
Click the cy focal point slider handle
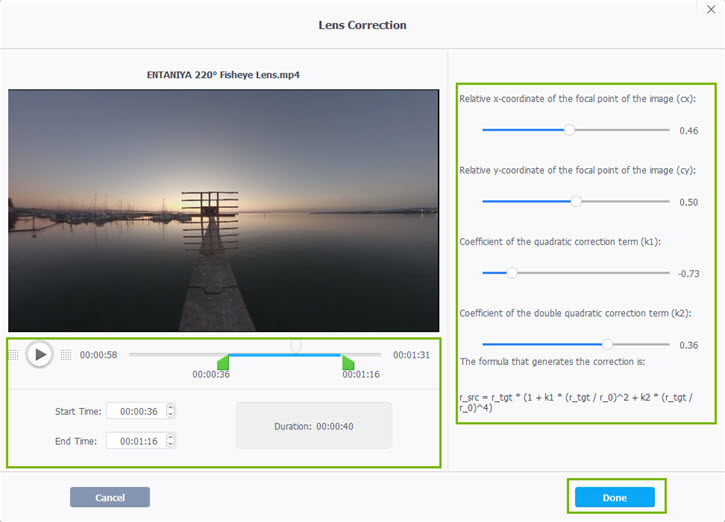(x=576, y=202)
